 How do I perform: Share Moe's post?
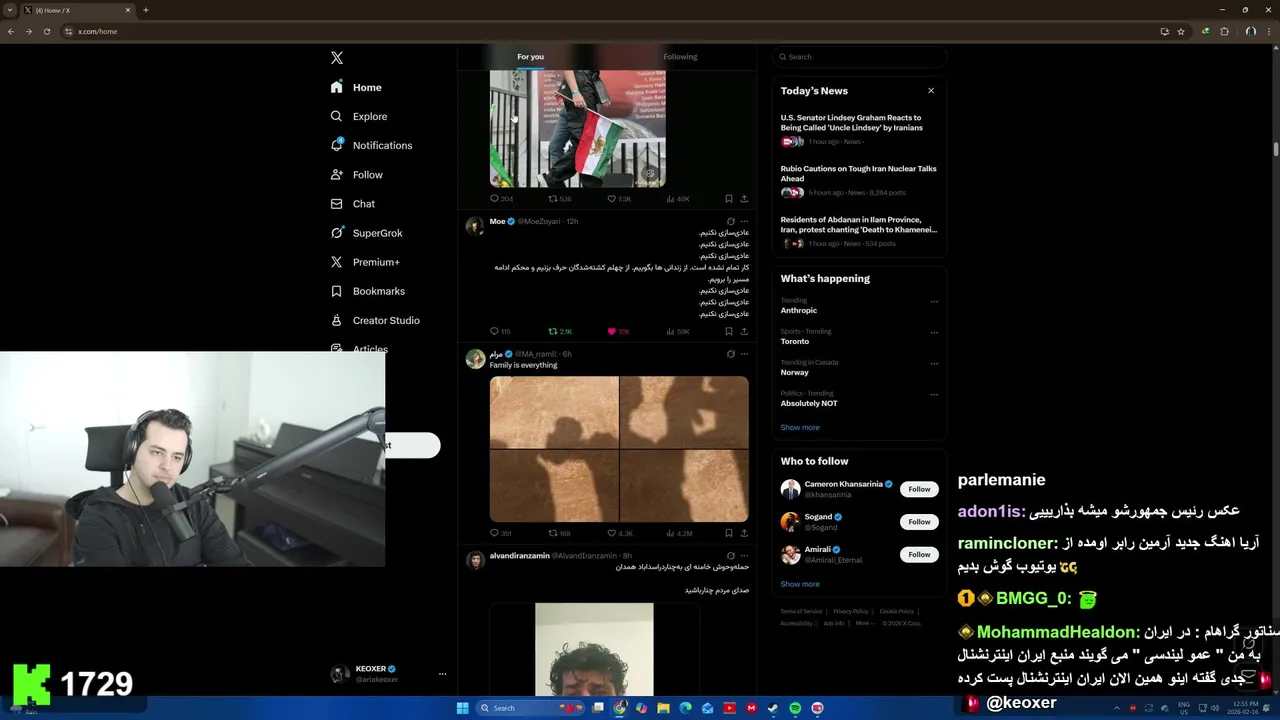744,331
